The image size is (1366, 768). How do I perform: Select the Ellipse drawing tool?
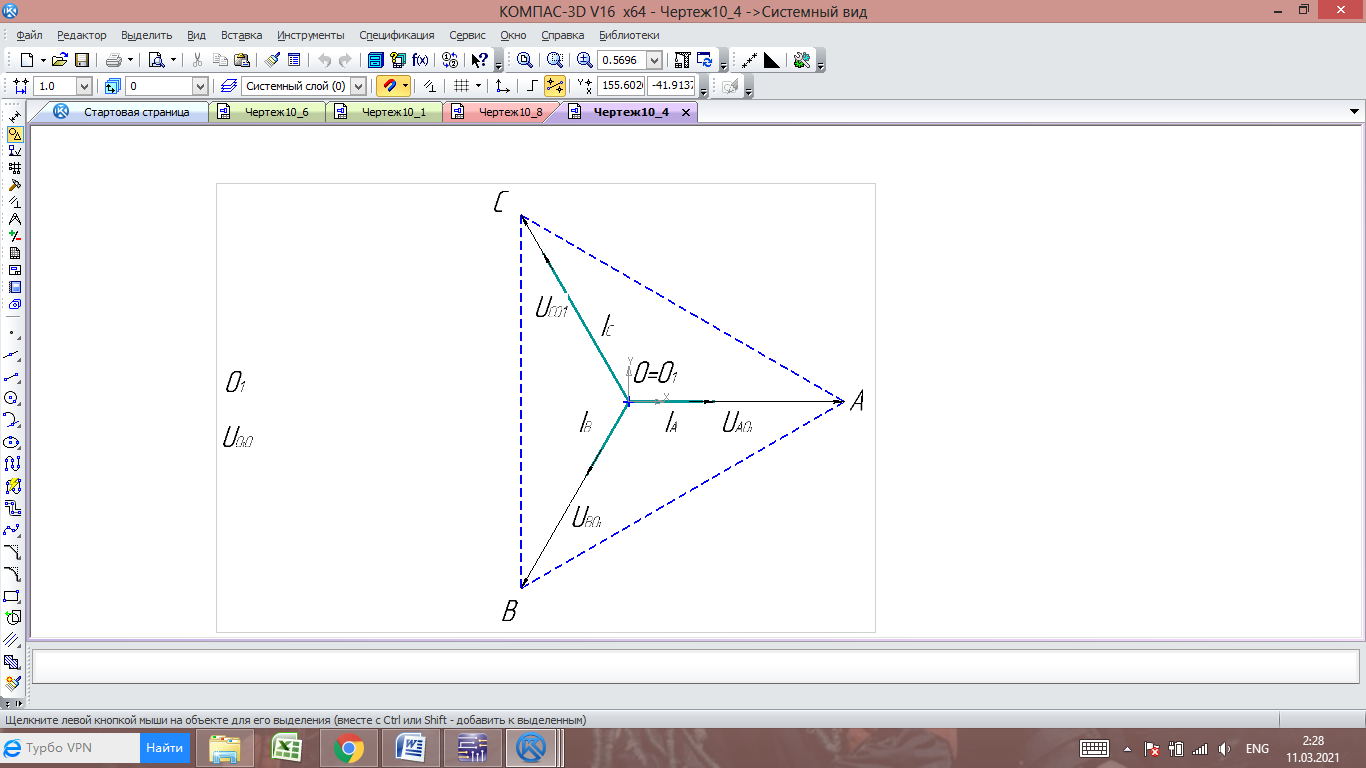click(13, 442)
